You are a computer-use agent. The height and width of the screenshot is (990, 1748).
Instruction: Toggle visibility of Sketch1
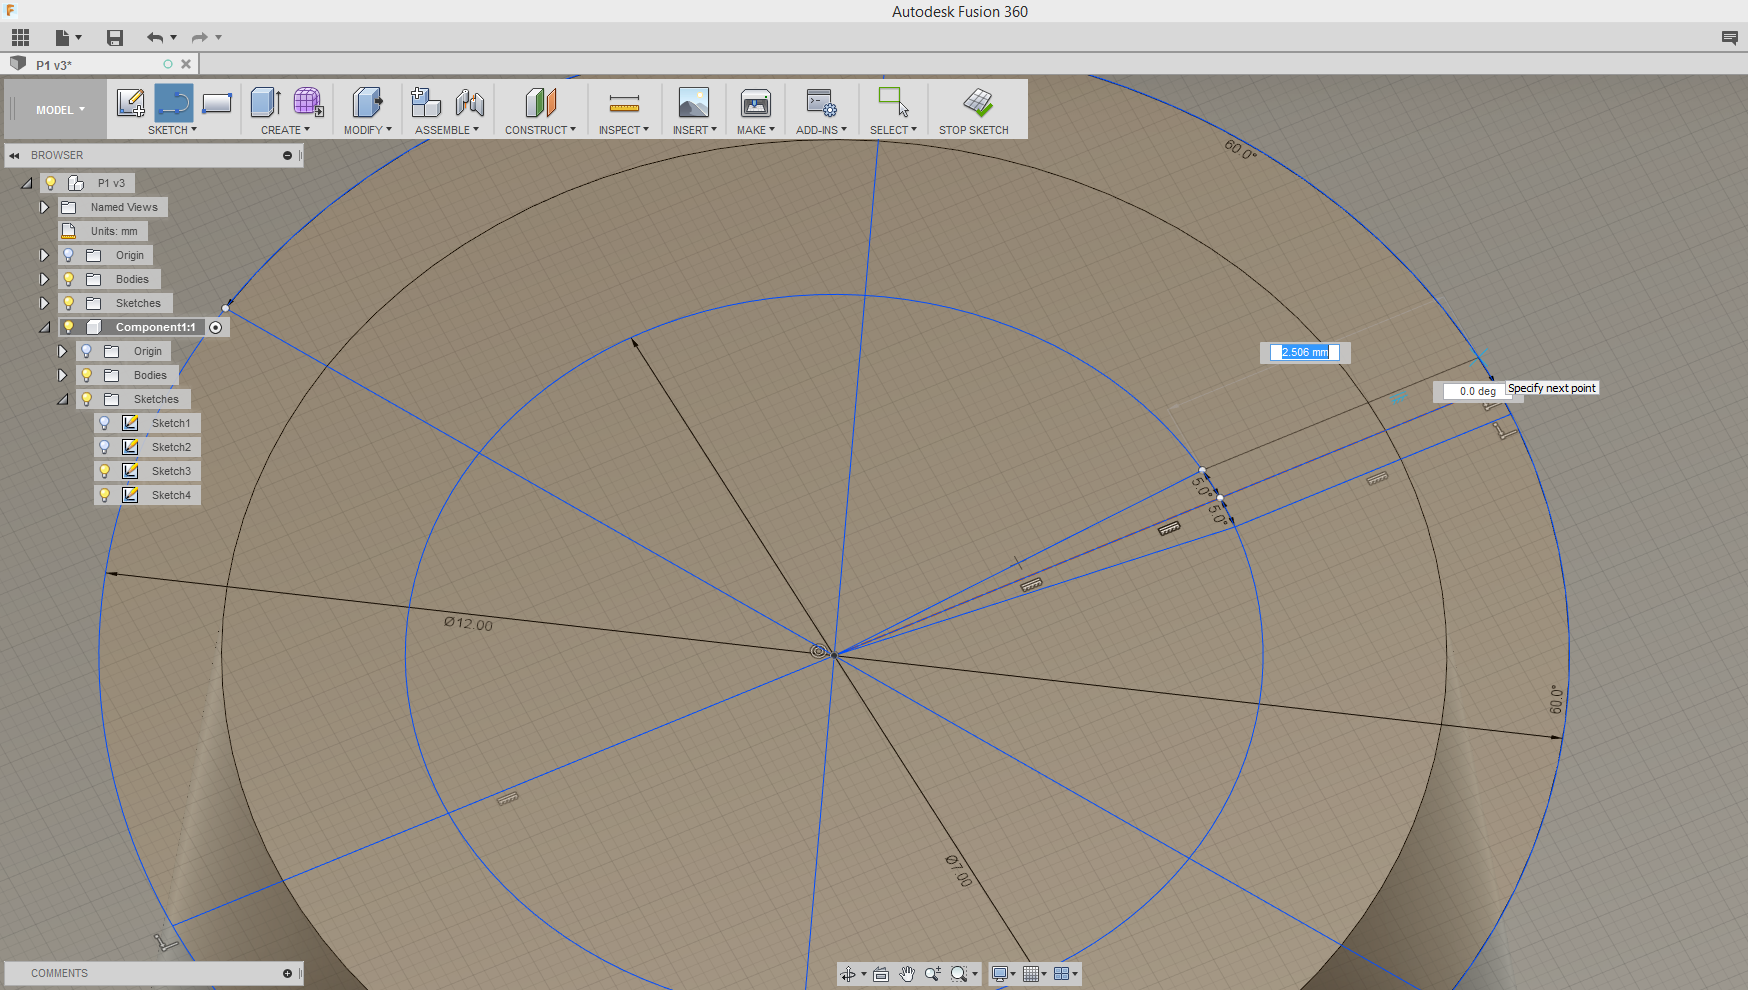(105, 423)
